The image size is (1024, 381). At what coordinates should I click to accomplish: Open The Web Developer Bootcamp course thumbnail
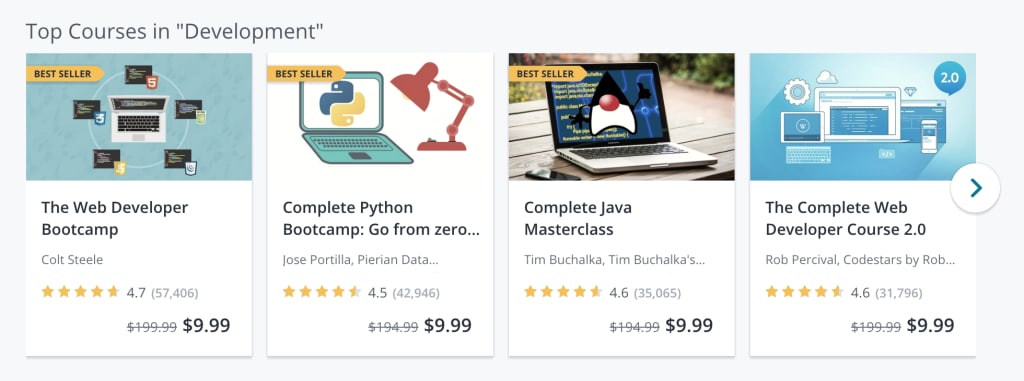[x=139, y=117]
